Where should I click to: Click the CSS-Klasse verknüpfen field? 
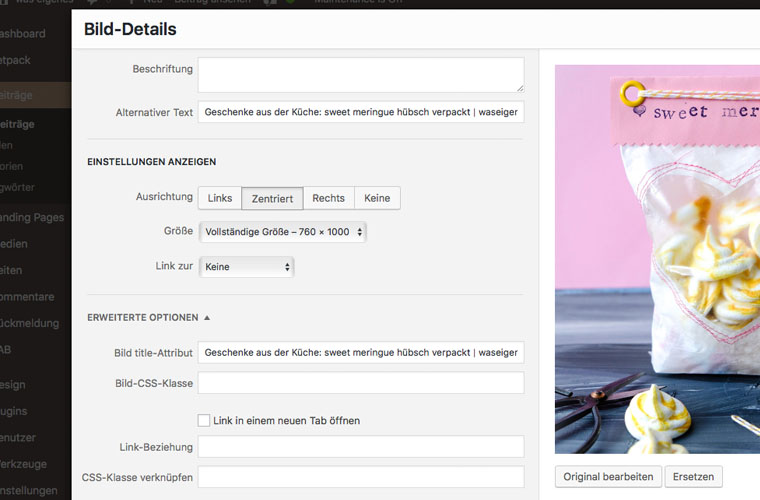(x=360, y=477)
